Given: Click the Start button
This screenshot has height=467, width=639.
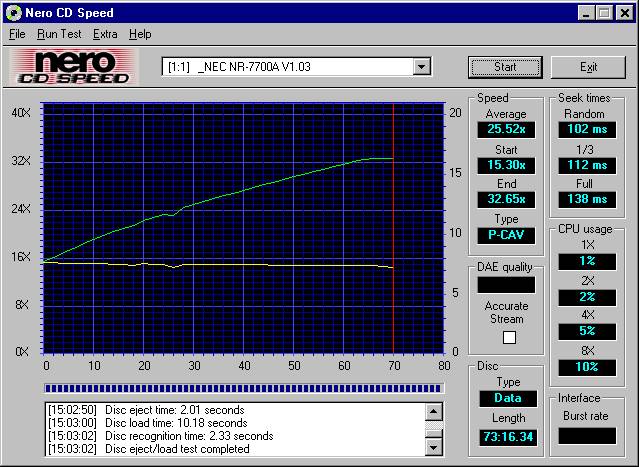Looking at the screenshot, I should (505, 67).
